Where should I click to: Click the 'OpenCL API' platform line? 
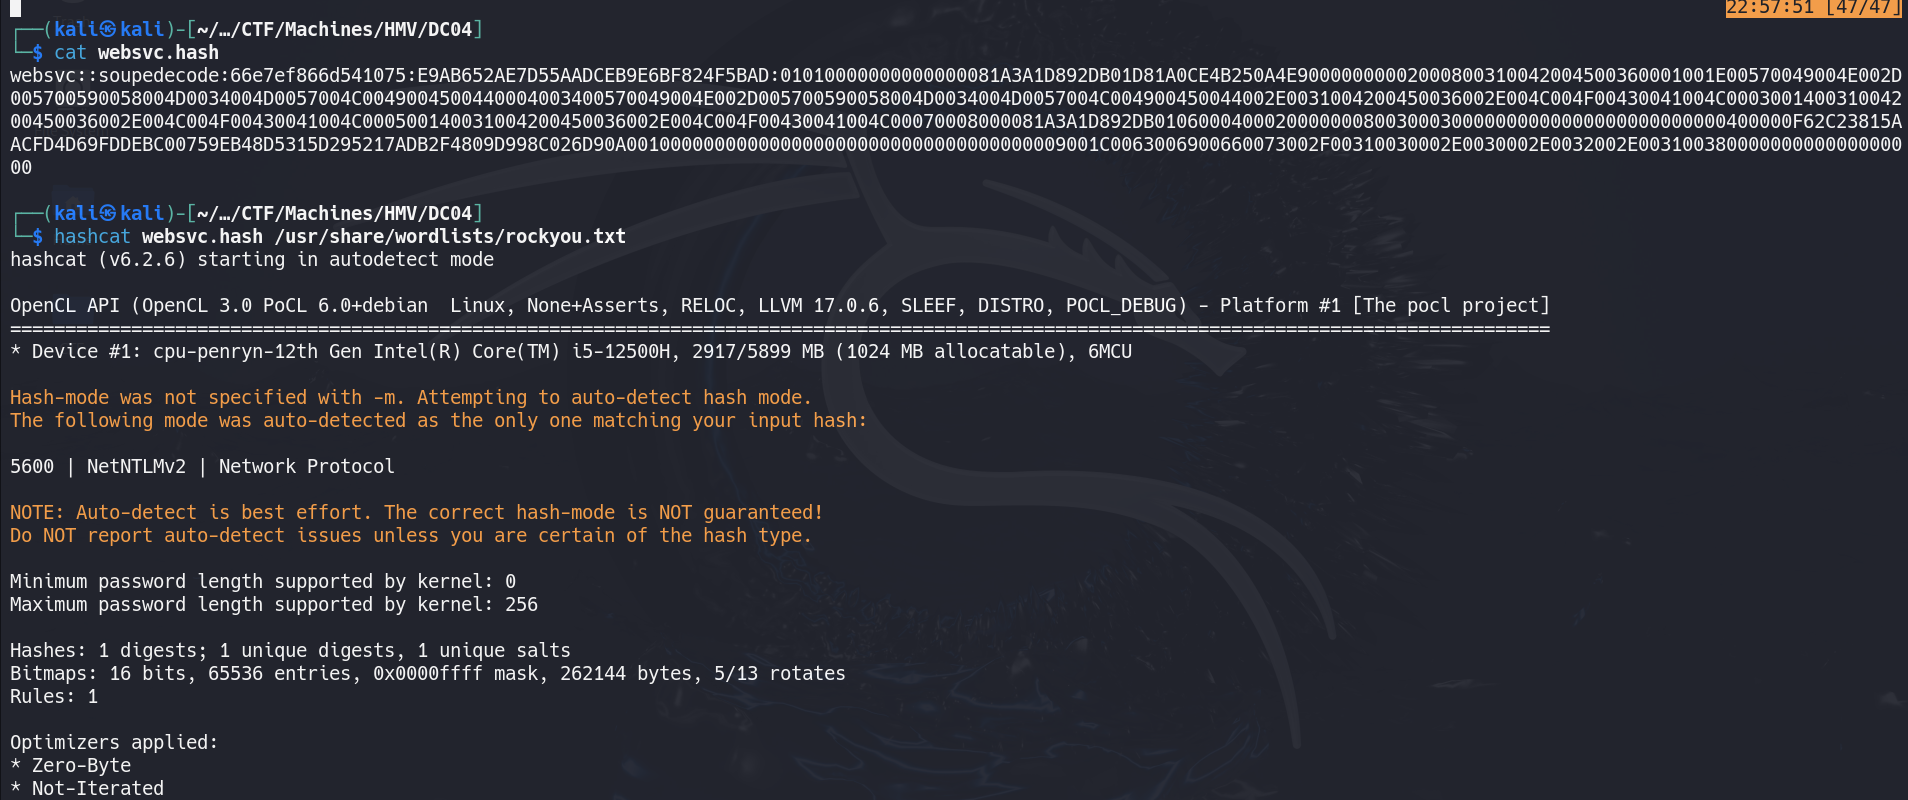coord(780,305)
